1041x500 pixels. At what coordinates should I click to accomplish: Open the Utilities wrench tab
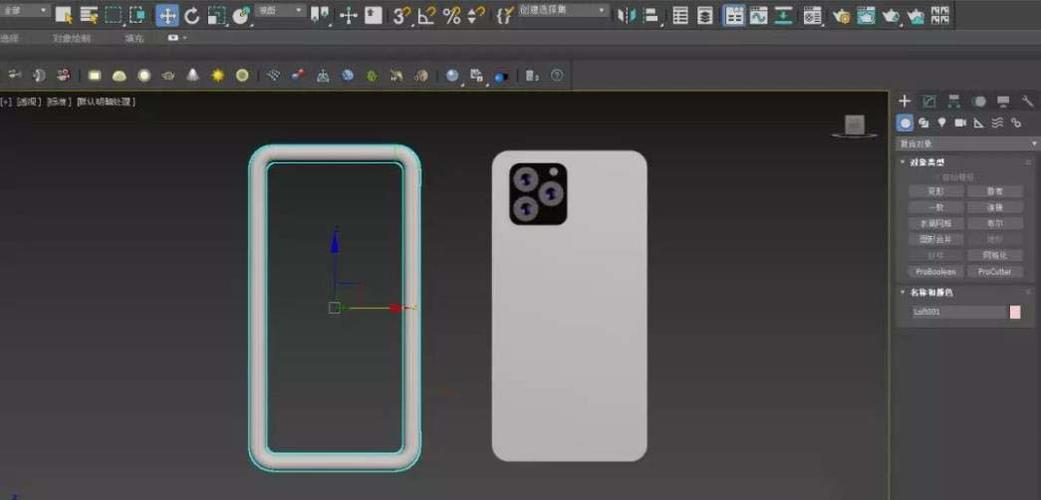pyautogui.click(x=1028, y=101)
